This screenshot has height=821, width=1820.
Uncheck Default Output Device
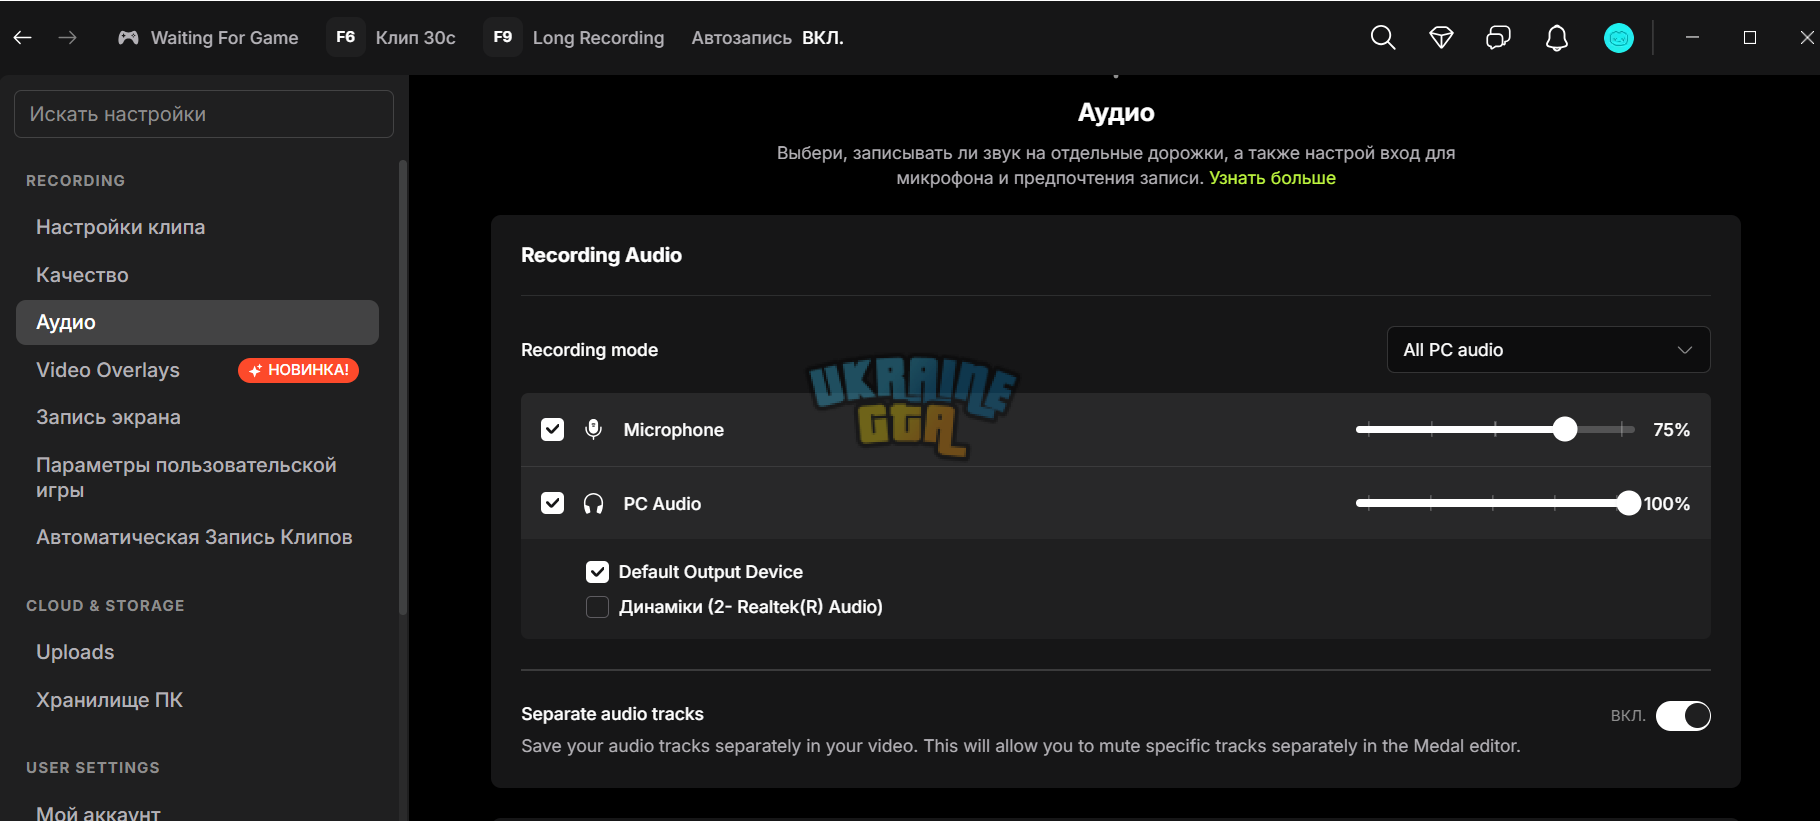[x=597, y=572]
